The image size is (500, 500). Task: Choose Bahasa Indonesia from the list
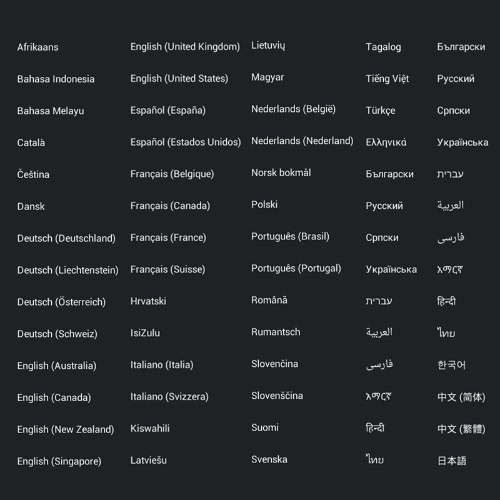coord(56,79)
